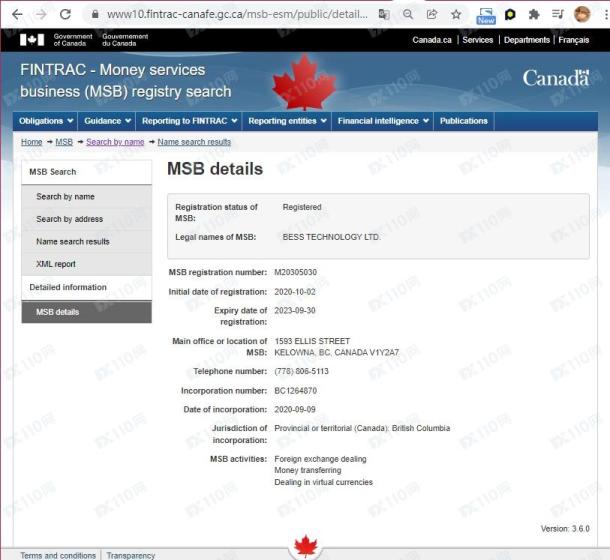Click jurisdiction value 'British Columbia'
Screen dimensions: 610x560
pyautogui.click(x=421, y=428)
